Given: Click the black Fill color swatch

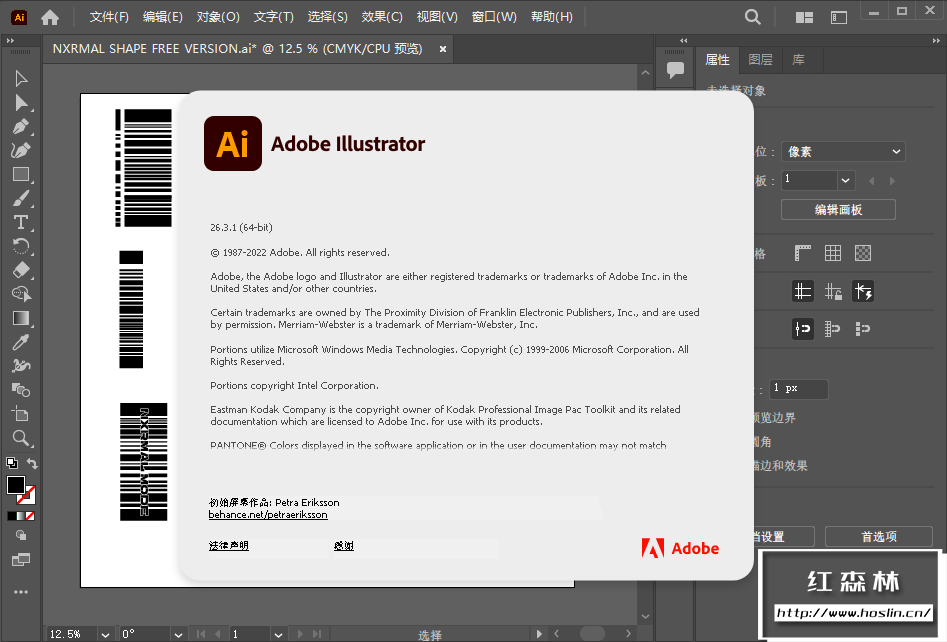Looking at the screenshot, I should [x=16, y=485].
